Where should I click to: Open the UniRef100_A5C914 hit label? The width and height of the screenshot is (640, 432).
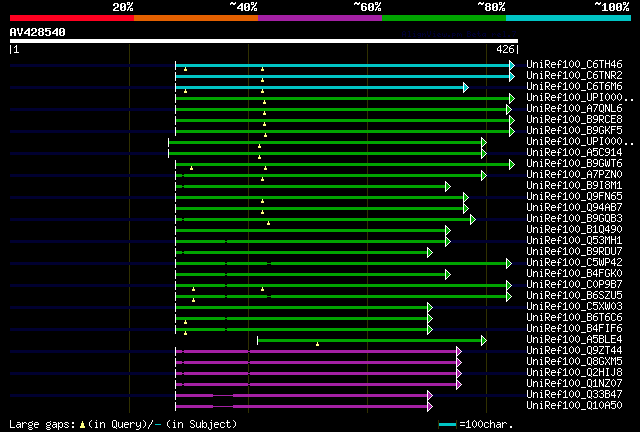[574, 153]
